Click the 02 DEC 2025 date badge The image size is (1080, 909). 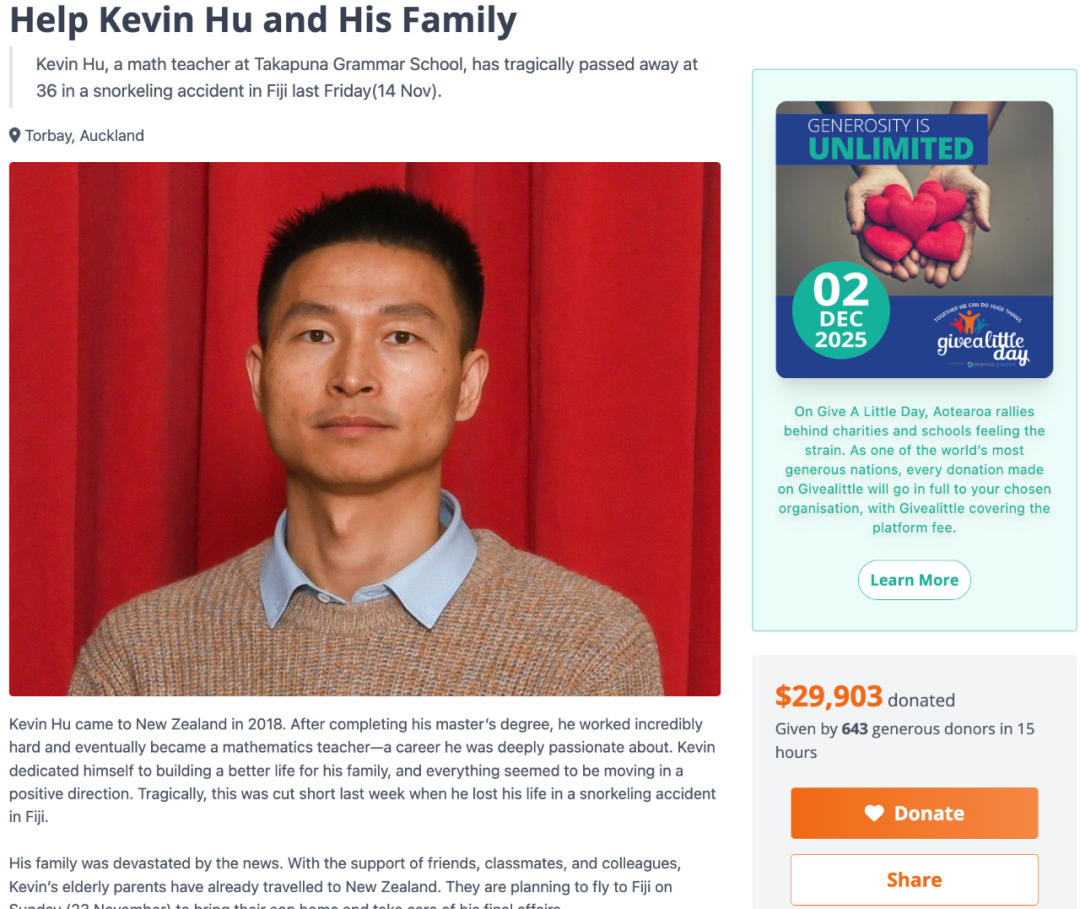[x=840, y=310]
